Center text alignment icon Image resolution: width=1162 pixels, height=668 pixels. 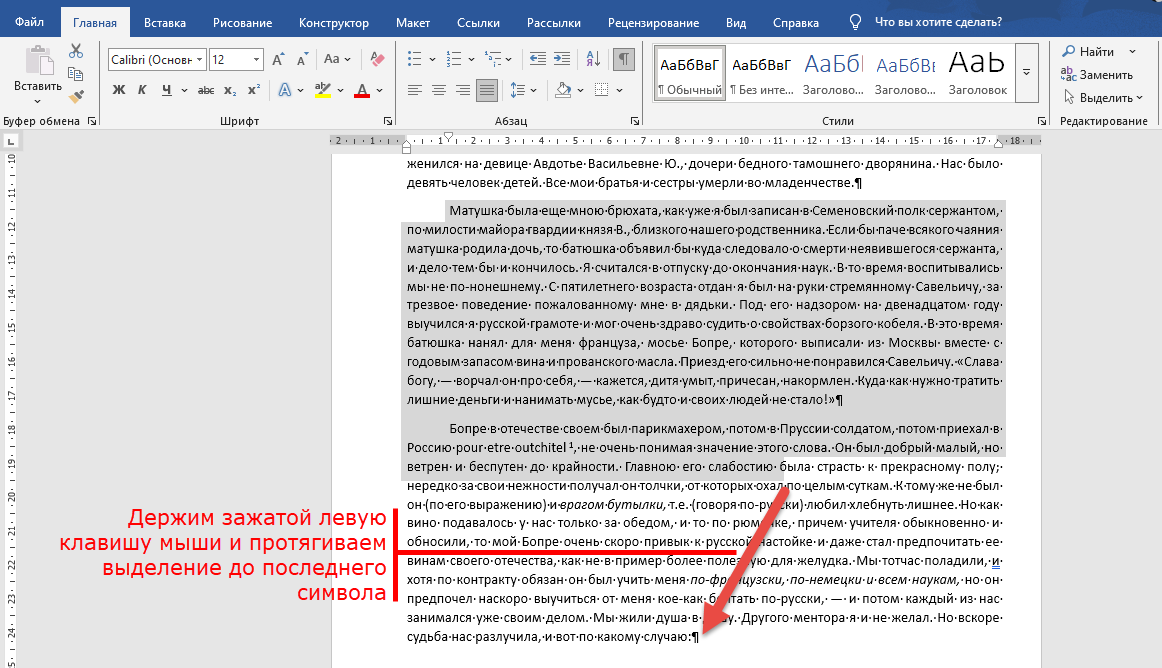pyautogui.click(x=439, y=90)
